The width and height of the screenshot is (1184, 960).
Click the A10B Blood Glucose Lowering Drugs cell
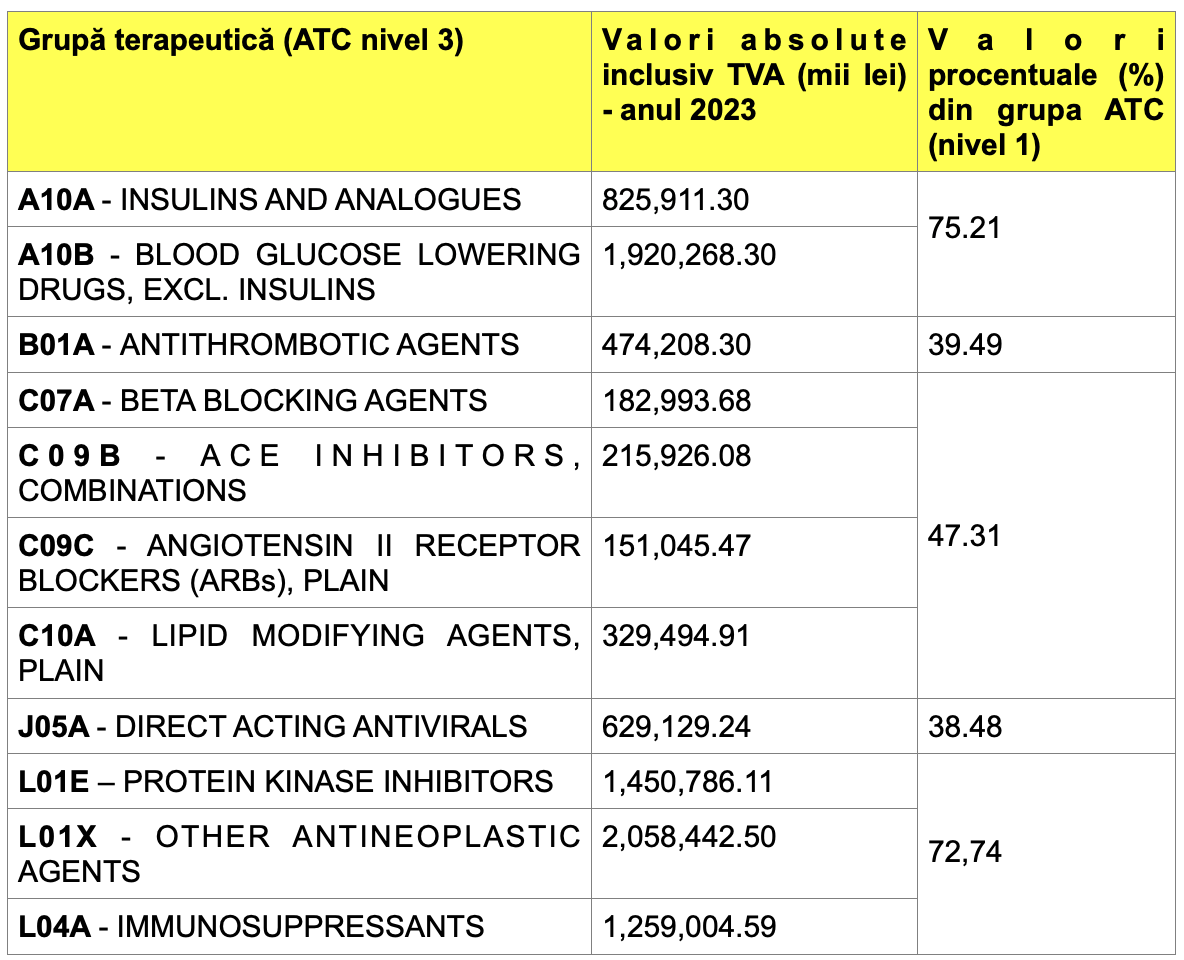(x=300, y=272)
